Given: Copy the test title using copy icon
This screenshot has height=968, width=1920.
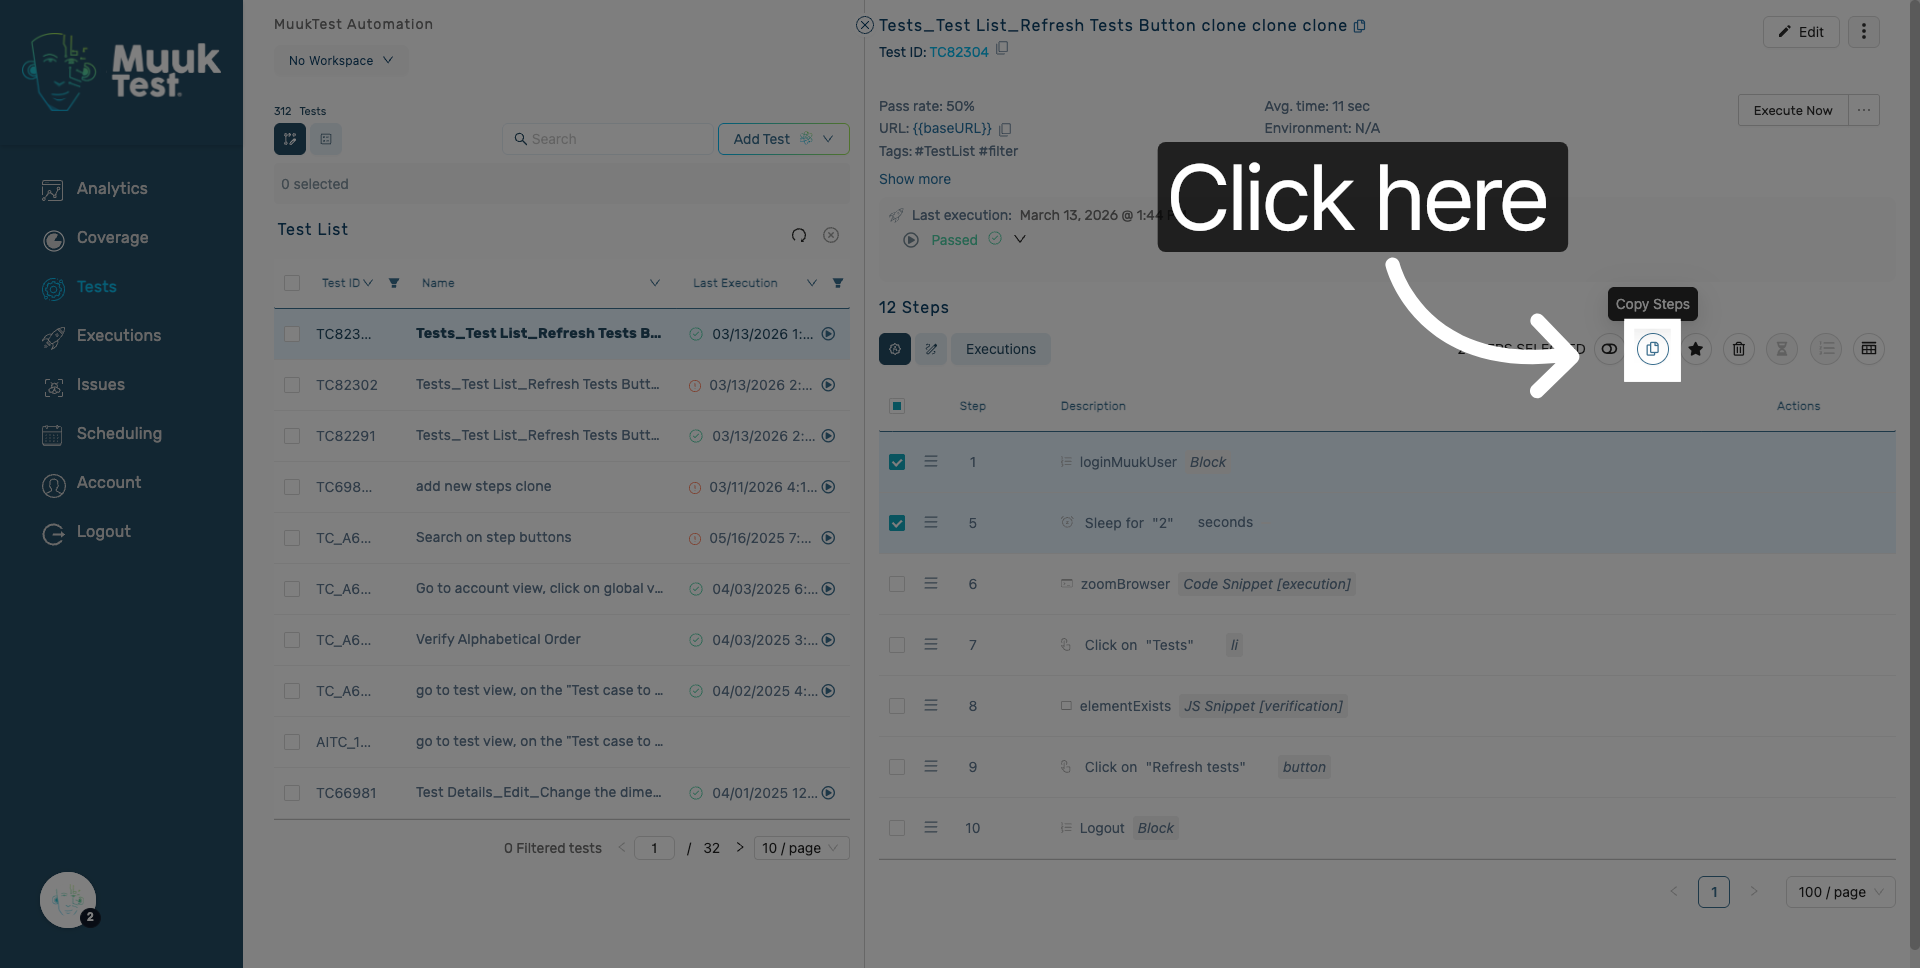Looking at the screenshot, I should [x=1360, y=26].
